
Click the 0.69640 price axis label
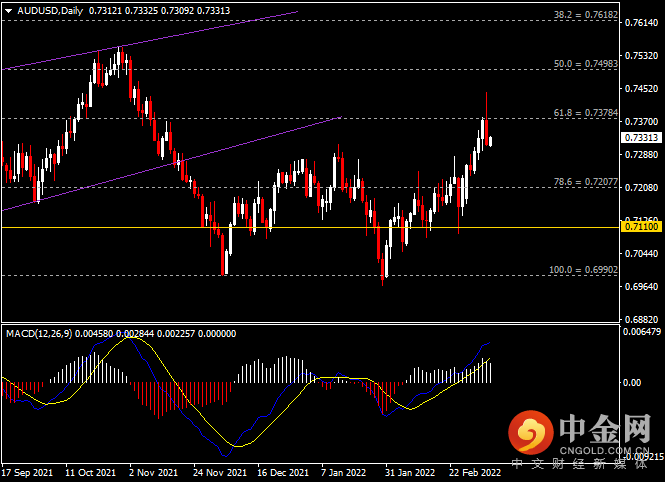(640, 286)
